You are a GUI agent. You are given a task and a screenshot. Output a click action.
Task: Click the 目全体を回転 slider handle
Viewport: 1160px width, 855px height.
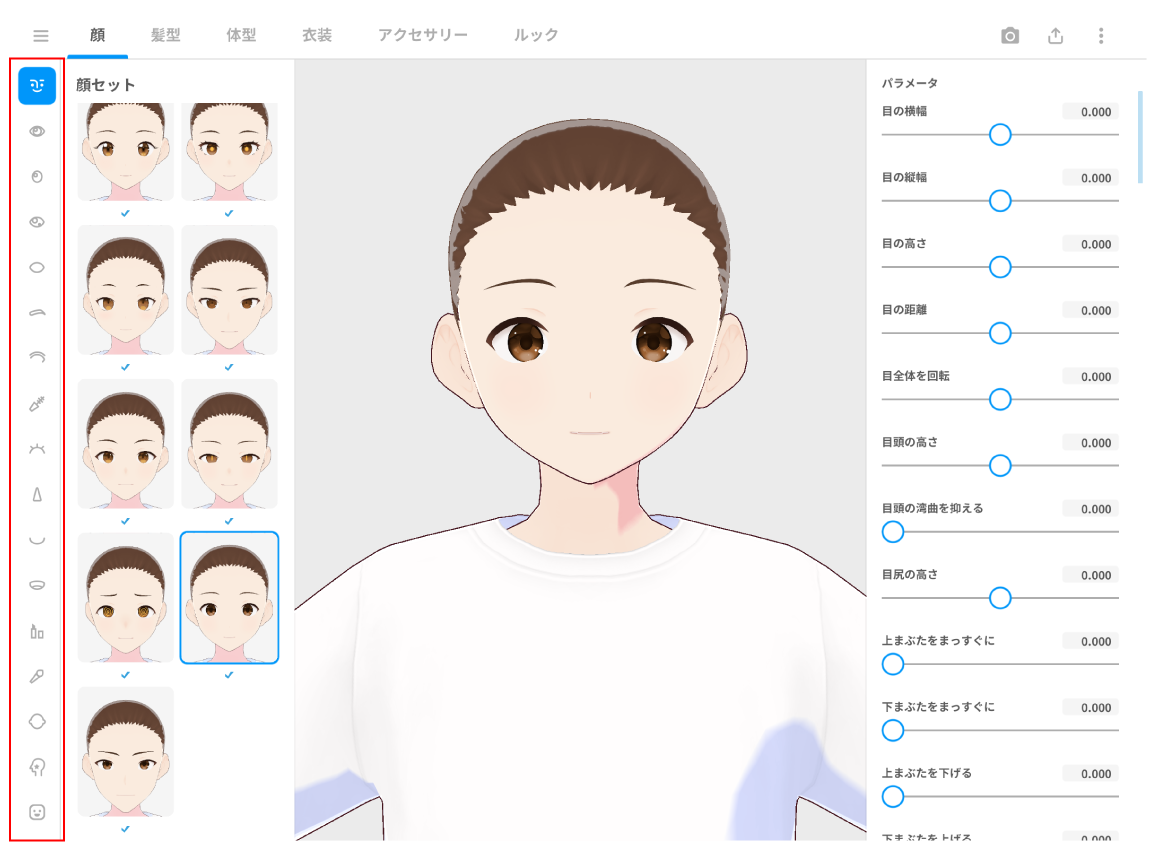1000,399
